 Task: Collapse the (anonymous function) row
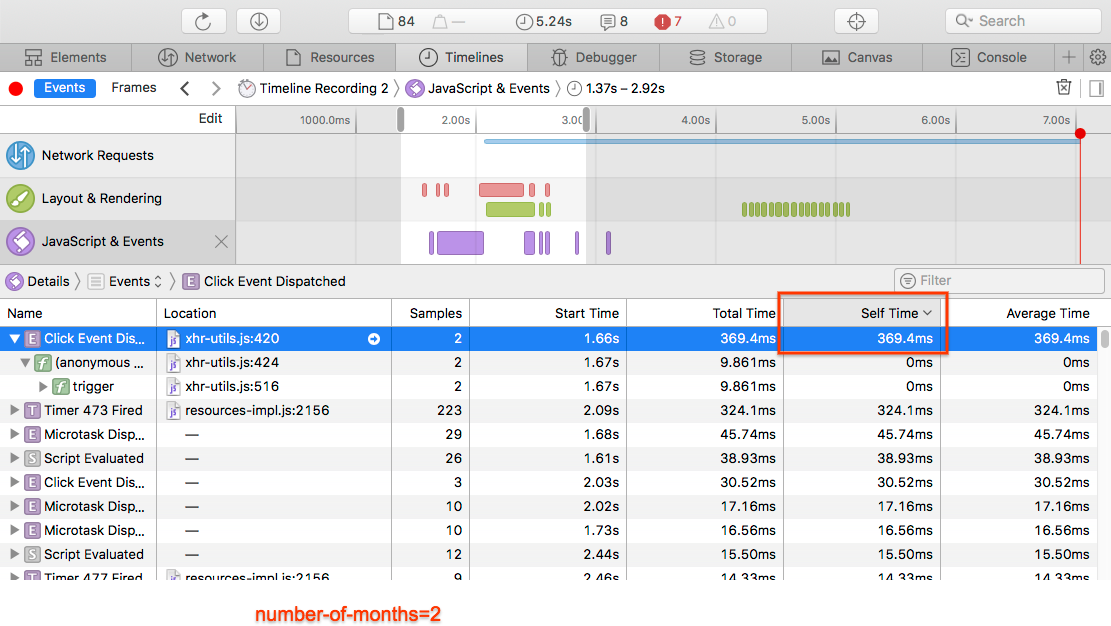click(x=26, y=363)
